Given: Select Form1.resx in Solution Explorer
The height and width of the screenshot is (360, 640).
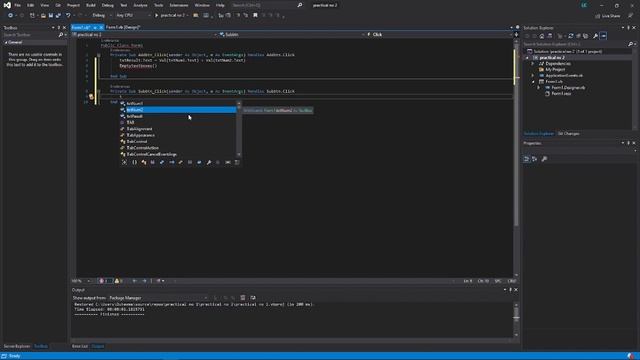Looking at the screenshot, I should (561, 94).
